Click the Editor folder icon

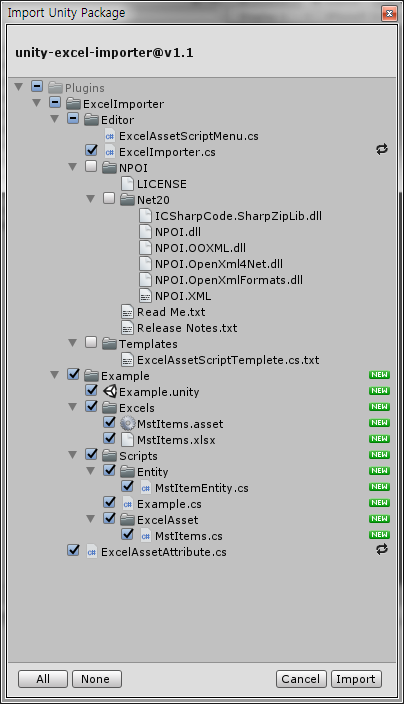pyautogui.click(x=91, y=120)
